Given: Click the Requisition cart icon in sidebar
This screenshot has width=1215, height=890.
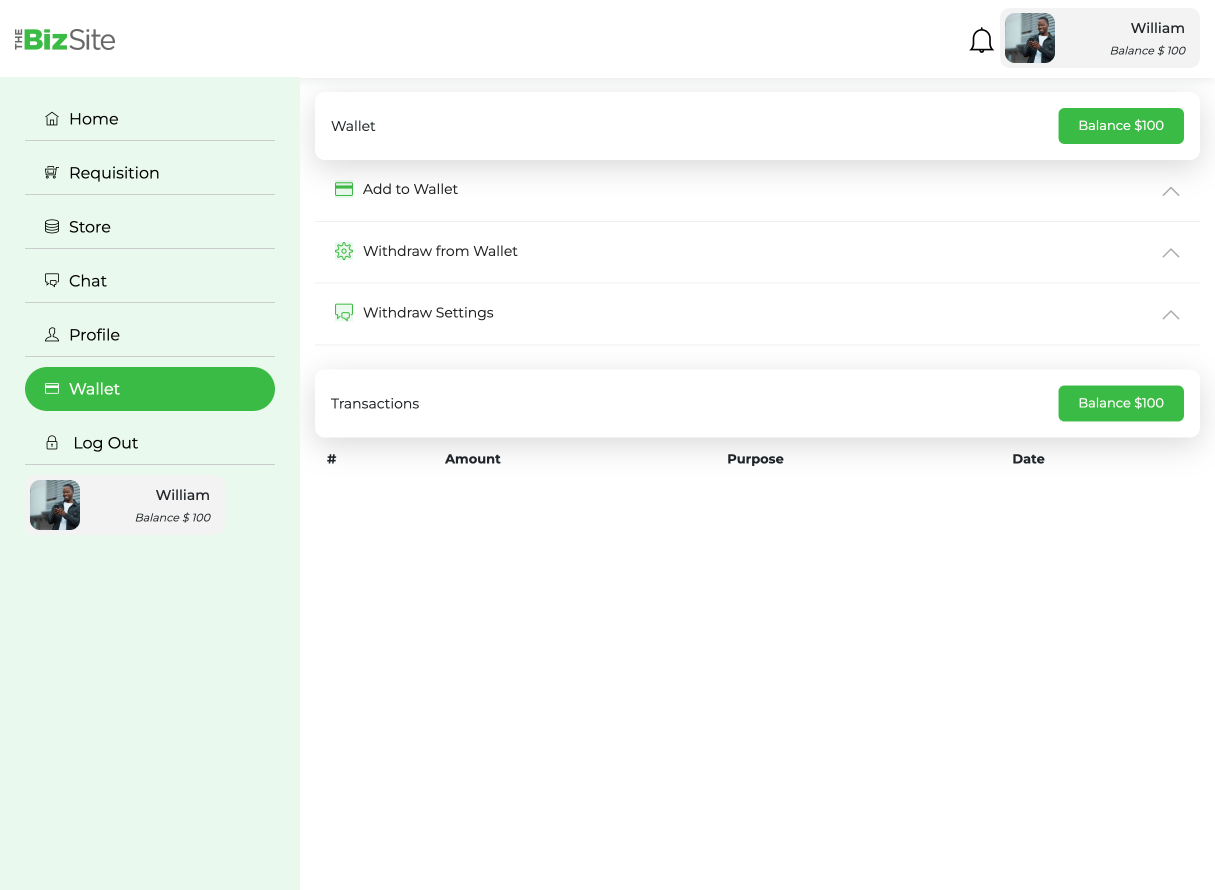Looking at the screenshot, I should point(52,173).
